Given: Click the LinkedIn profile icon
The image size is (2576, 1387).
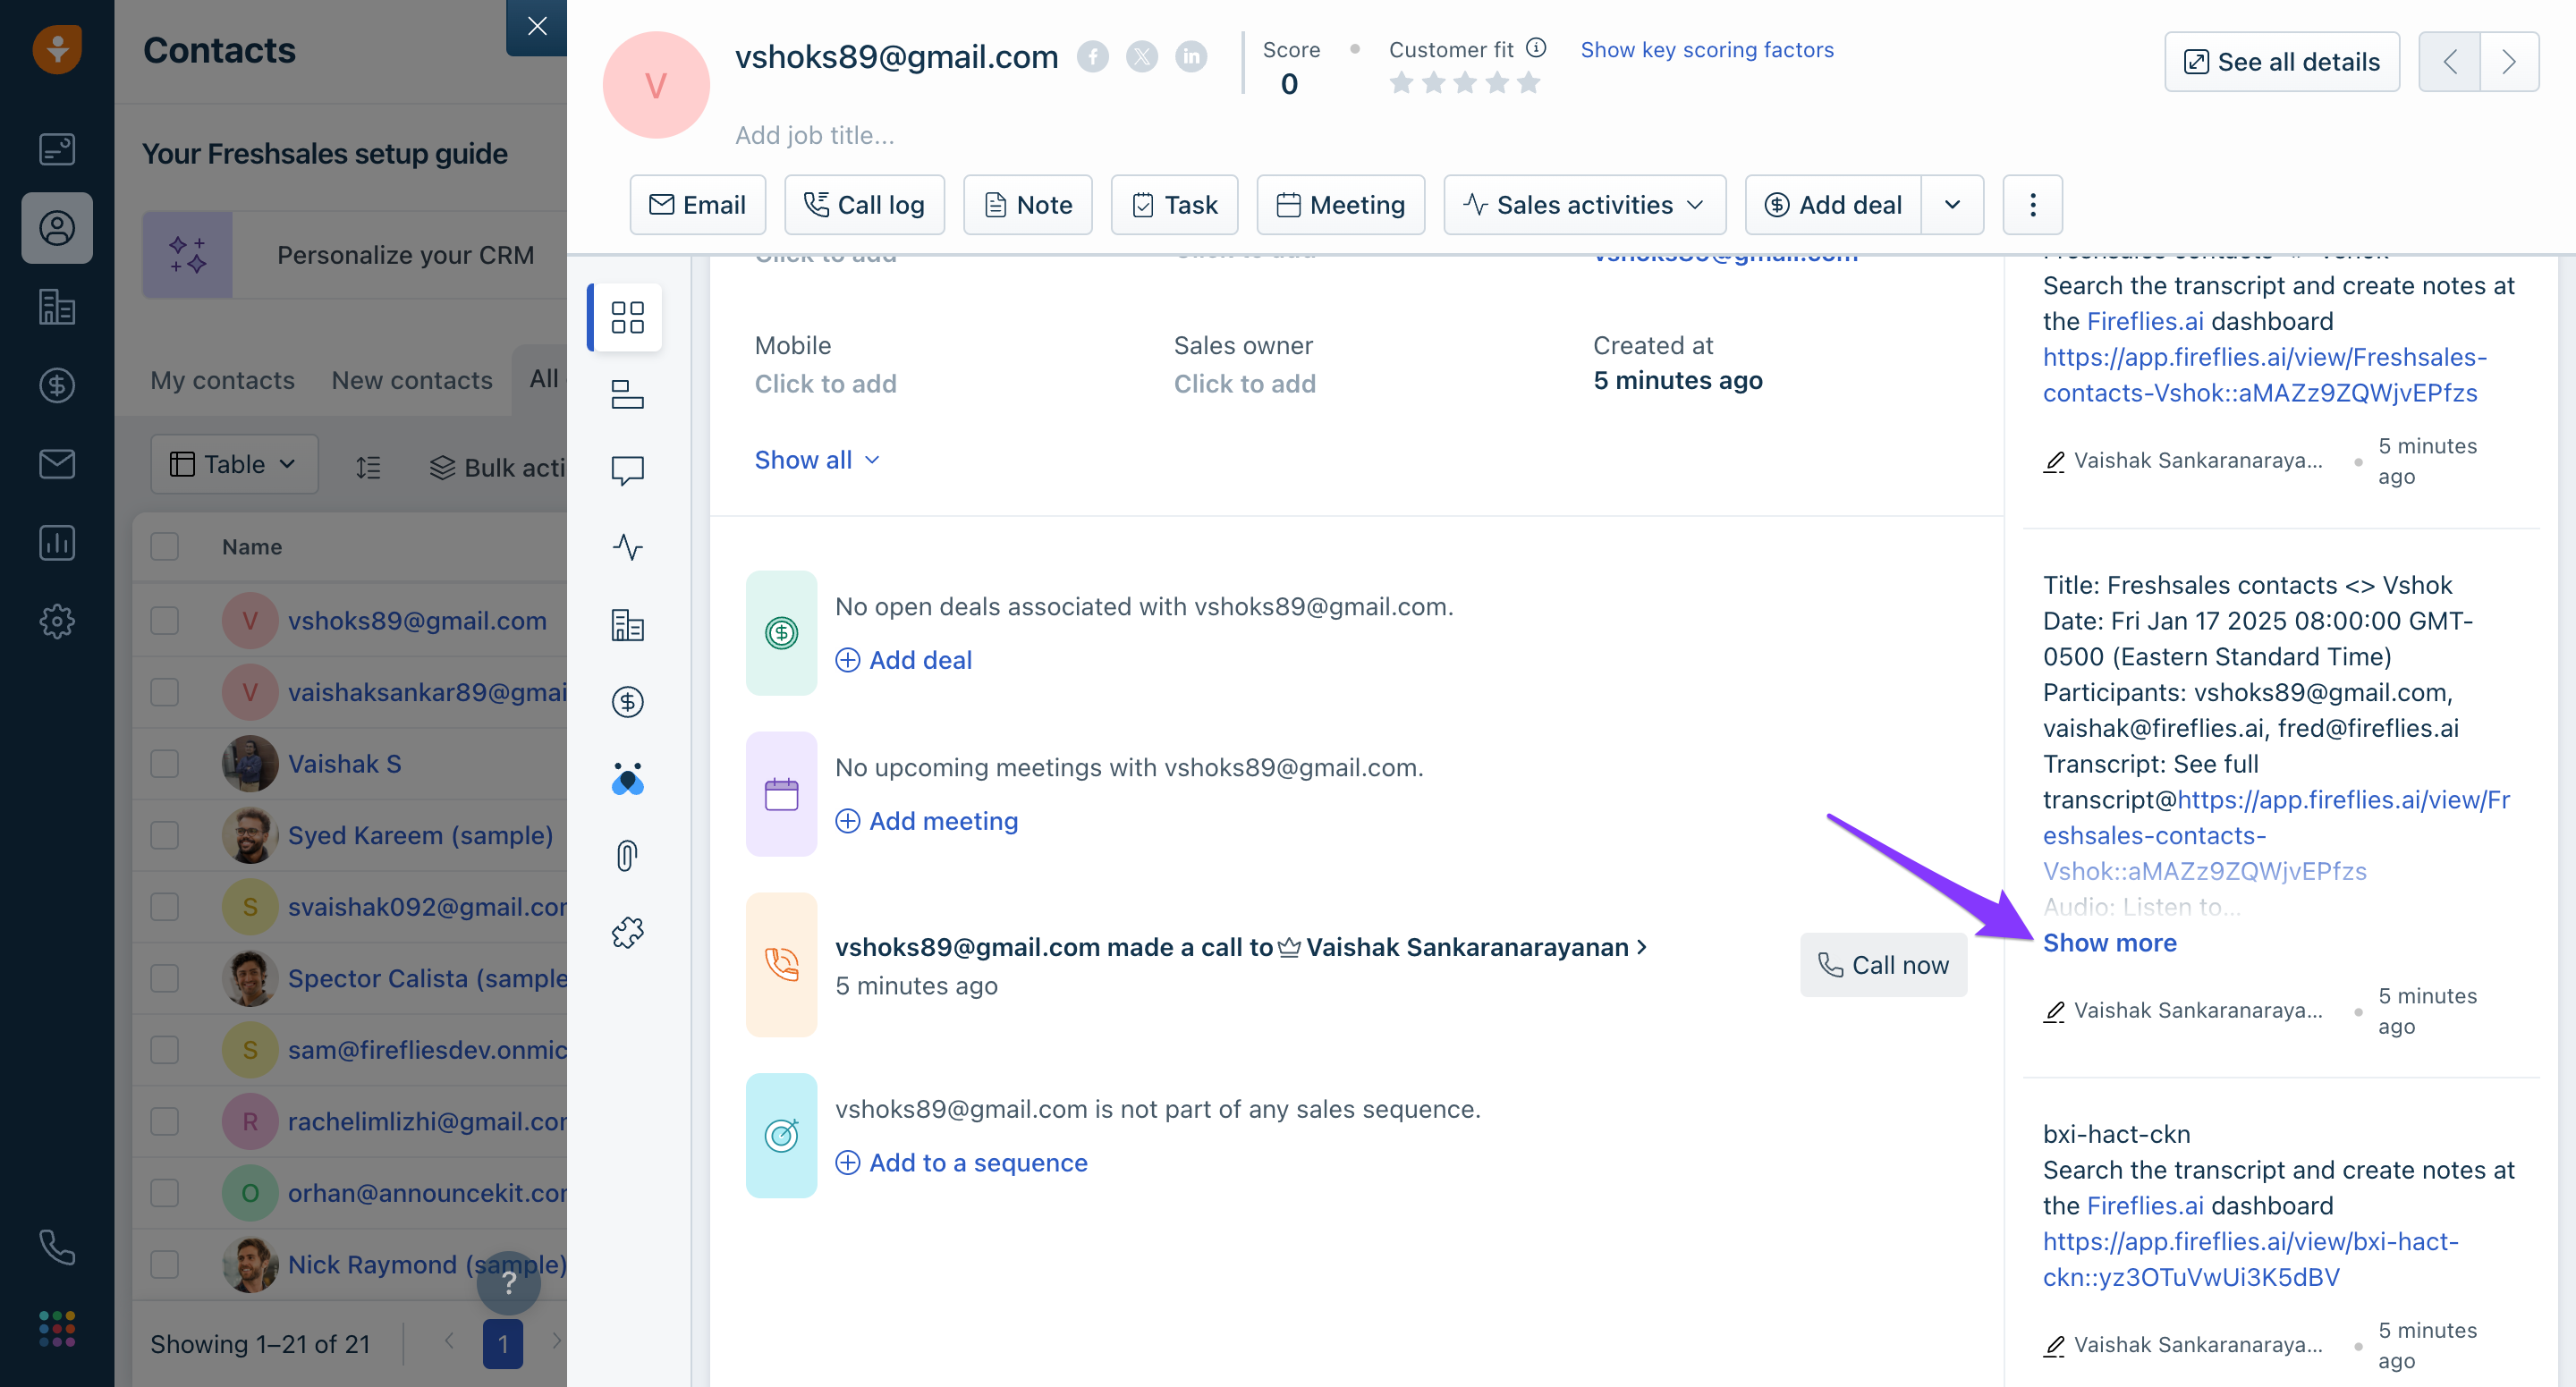Looking at the screenshot, I should pos(1190,57).
